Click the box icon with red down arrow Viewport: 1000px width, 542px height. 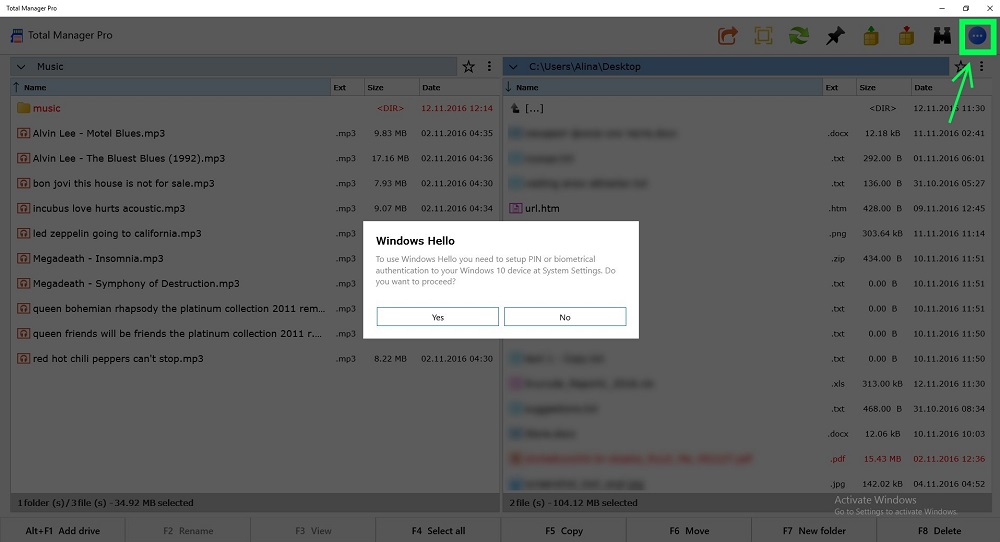(x=906, y=36)
